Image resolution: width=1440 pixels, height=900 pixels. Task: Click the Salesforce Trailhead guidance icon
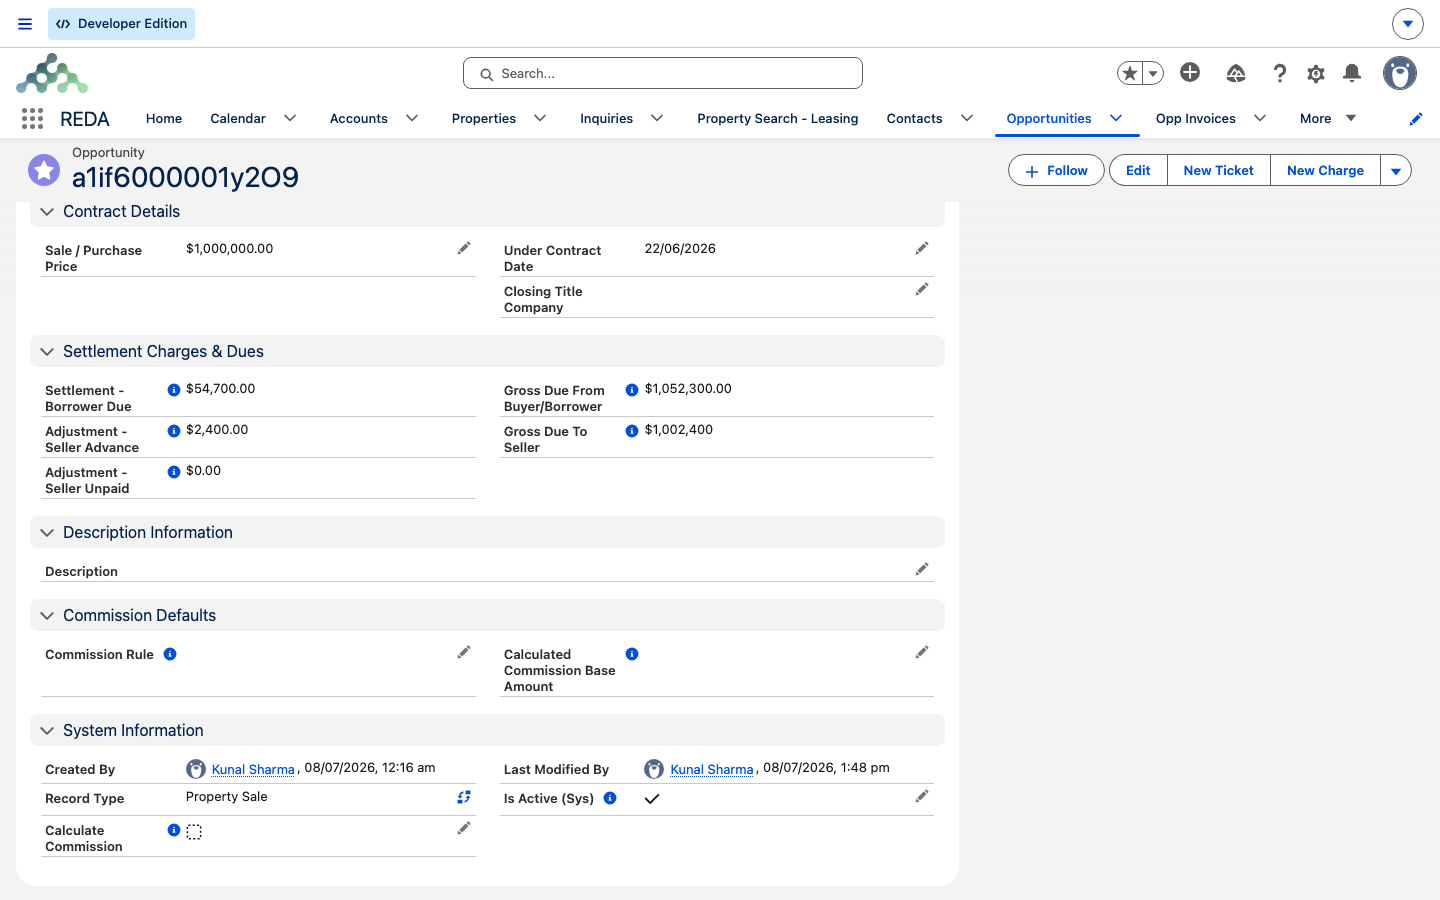click(x=1236, y=73)
